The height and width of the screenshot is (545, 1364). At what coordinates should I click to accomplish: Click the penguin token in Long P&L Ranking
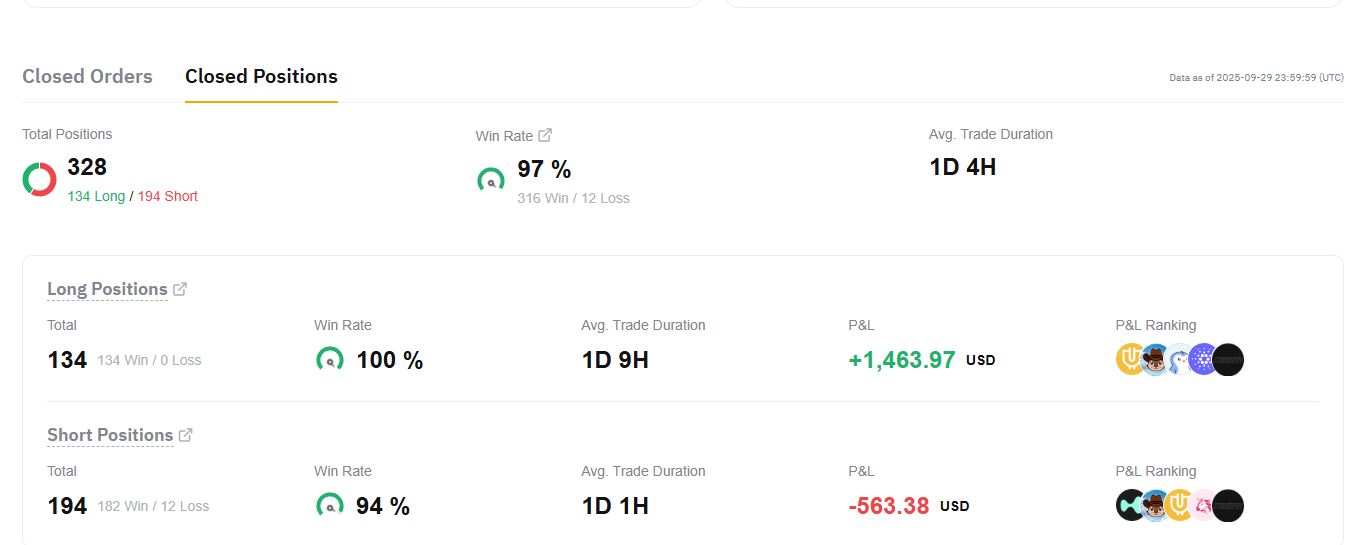(1181, 359)
